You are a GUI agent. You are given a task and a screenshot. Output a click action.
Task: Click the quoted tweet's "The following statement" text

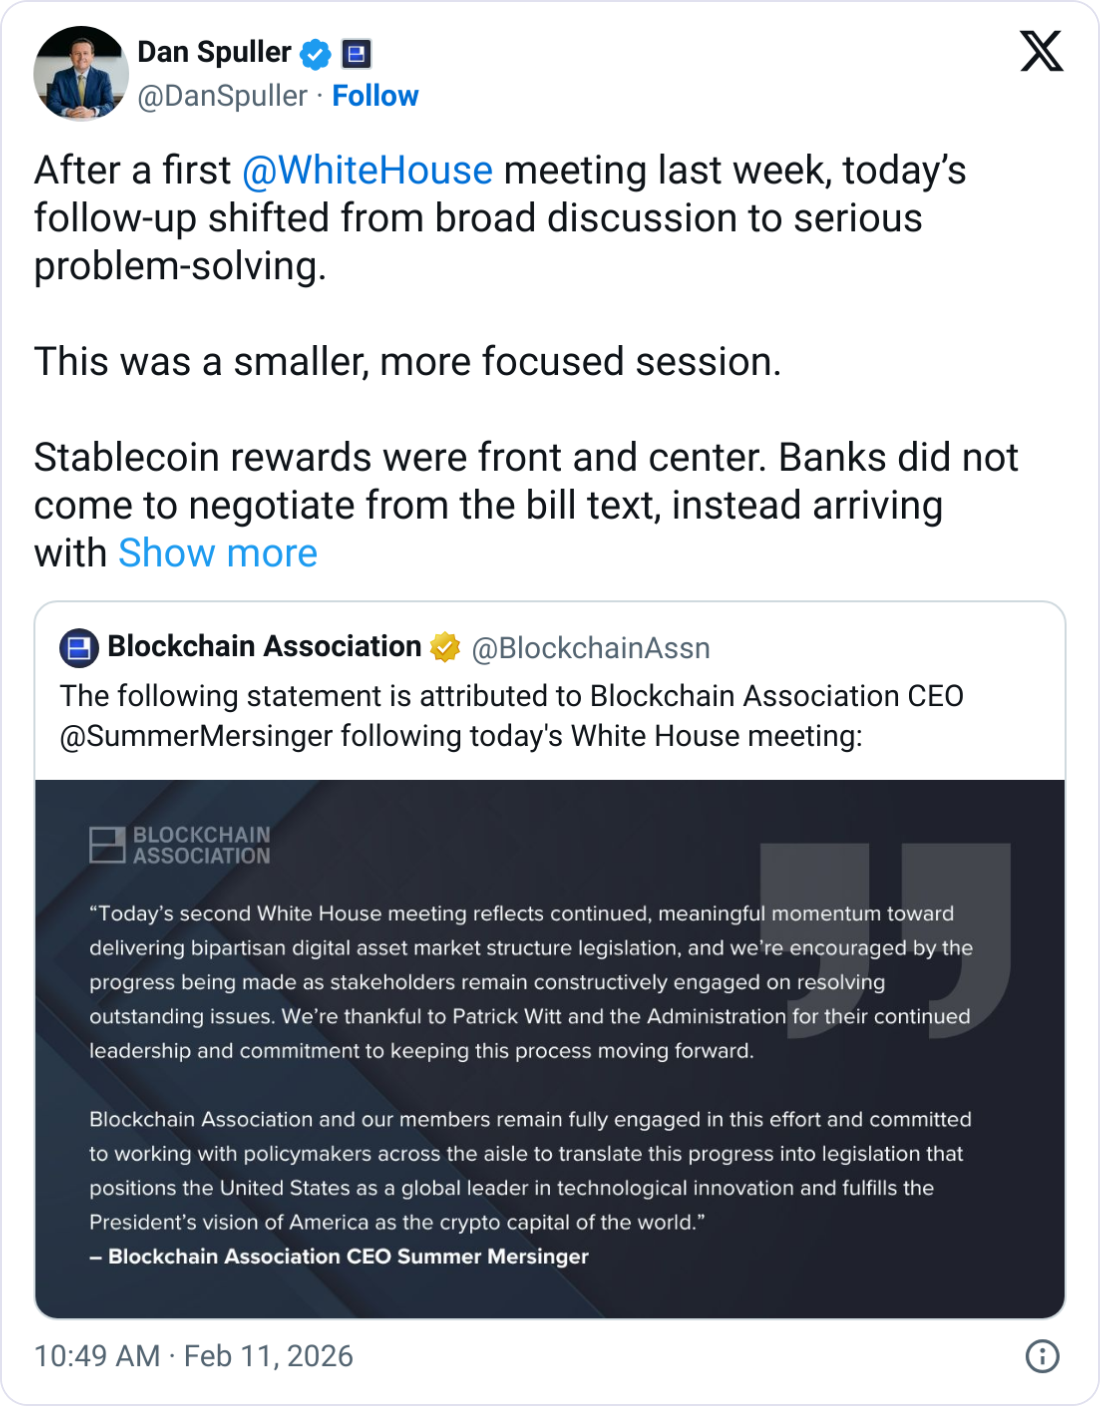(x=510, y=696)
